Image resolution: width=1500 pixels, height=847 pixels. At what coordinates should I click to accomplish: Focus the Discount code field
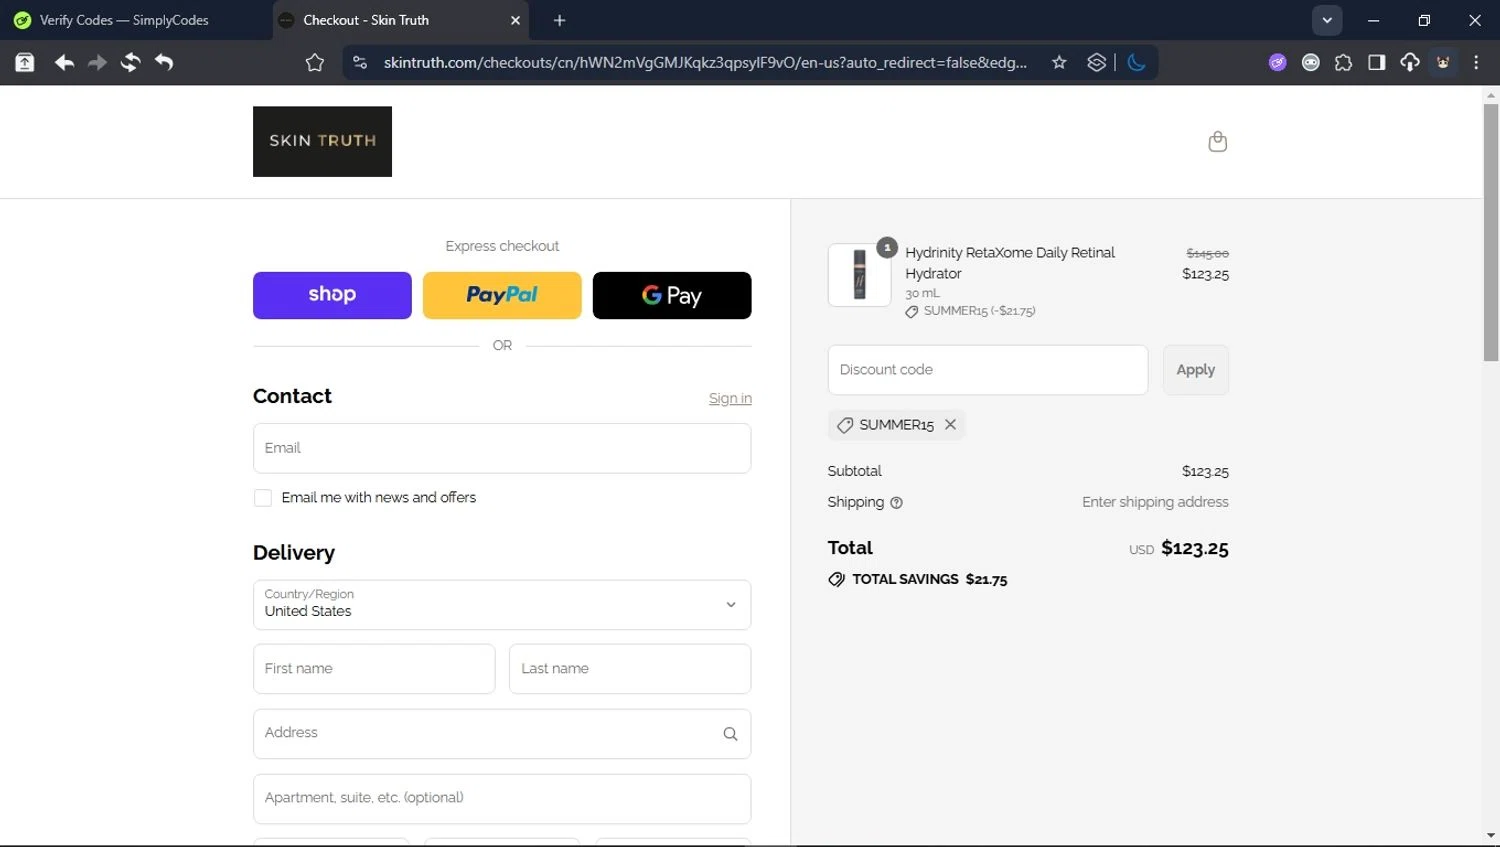point(988,370)
